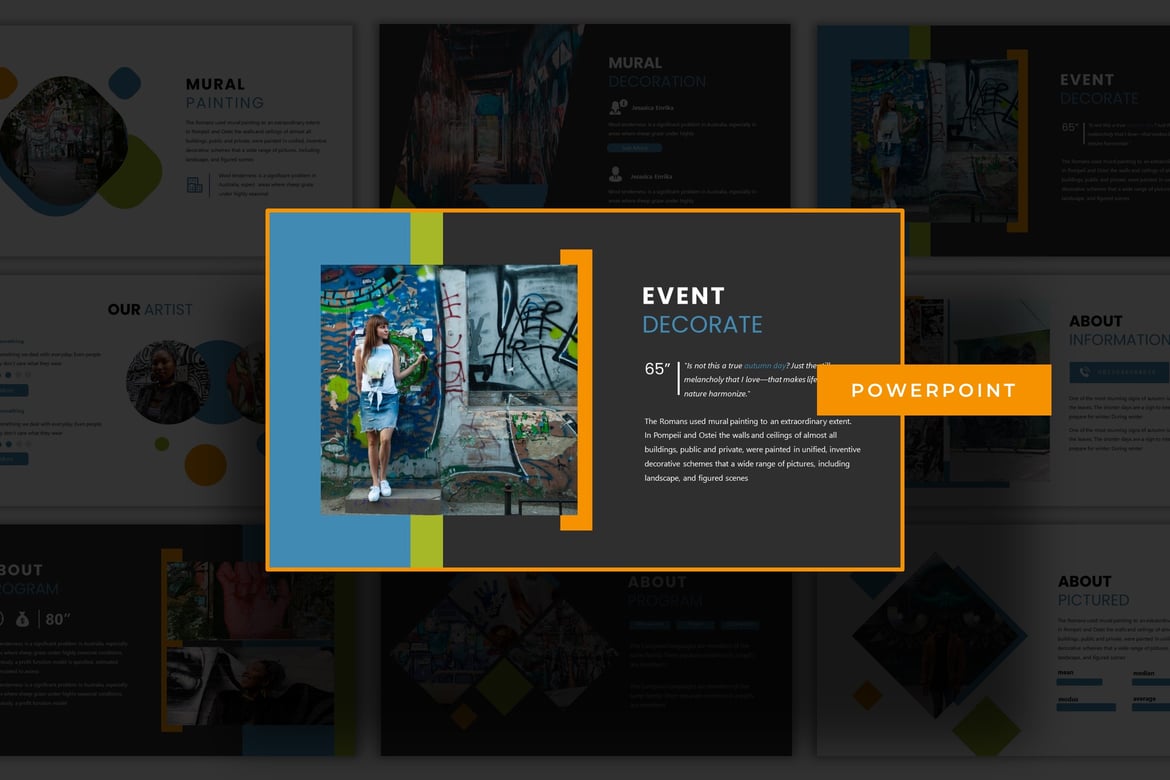Select the graffiti wall photo on center slide
The image size is (1170, 780).
point(449,390)
